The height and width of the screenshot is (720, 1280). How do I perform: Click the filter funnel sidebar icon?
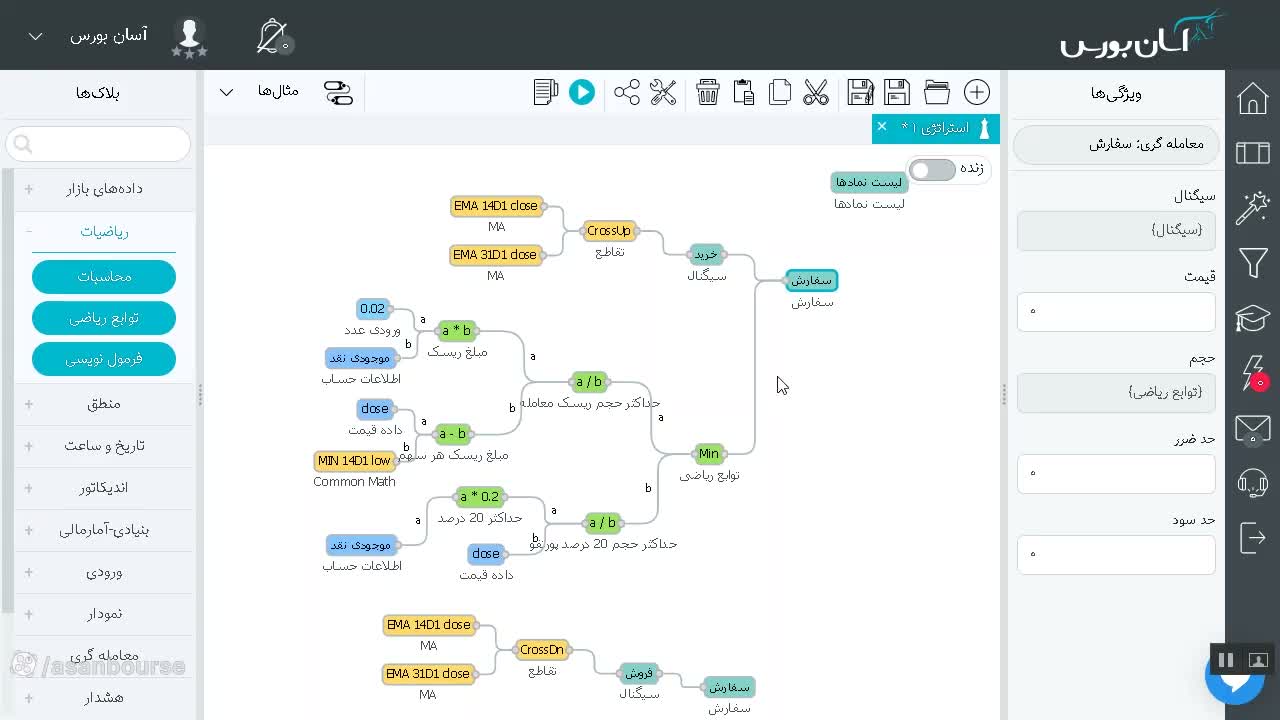tap(1252, 263)
